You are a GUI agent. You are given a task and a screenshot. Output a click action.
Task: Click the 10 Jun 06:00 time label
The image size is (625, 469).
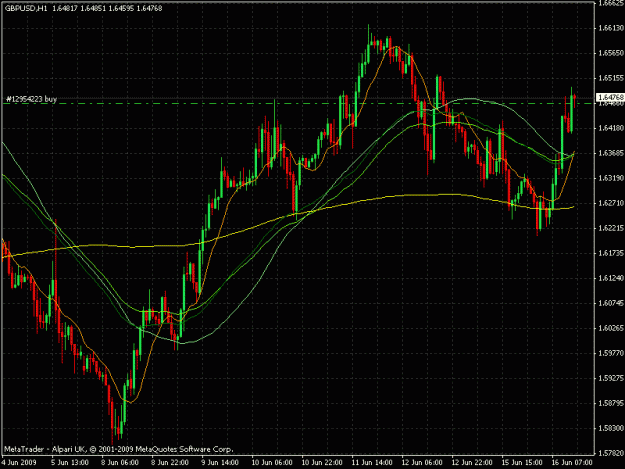pyautogui.click(x=272, y=463)
